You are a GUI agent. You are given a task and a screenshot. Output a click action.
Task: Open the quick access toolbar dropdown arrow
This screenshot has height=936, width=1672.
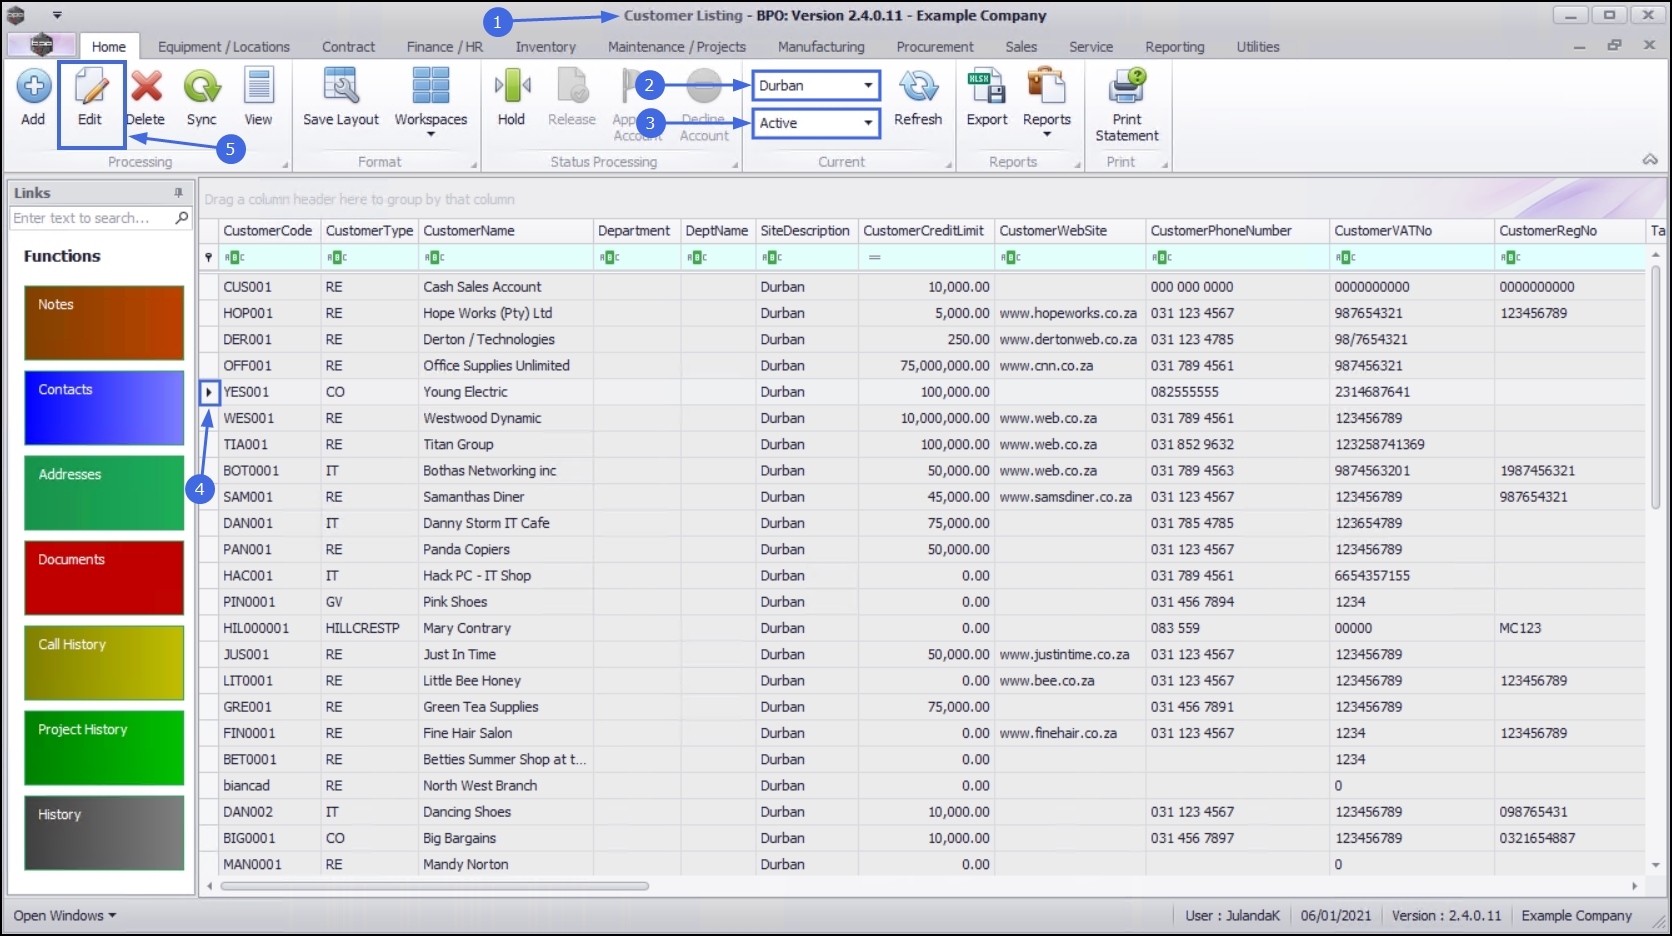click(57, 15)
